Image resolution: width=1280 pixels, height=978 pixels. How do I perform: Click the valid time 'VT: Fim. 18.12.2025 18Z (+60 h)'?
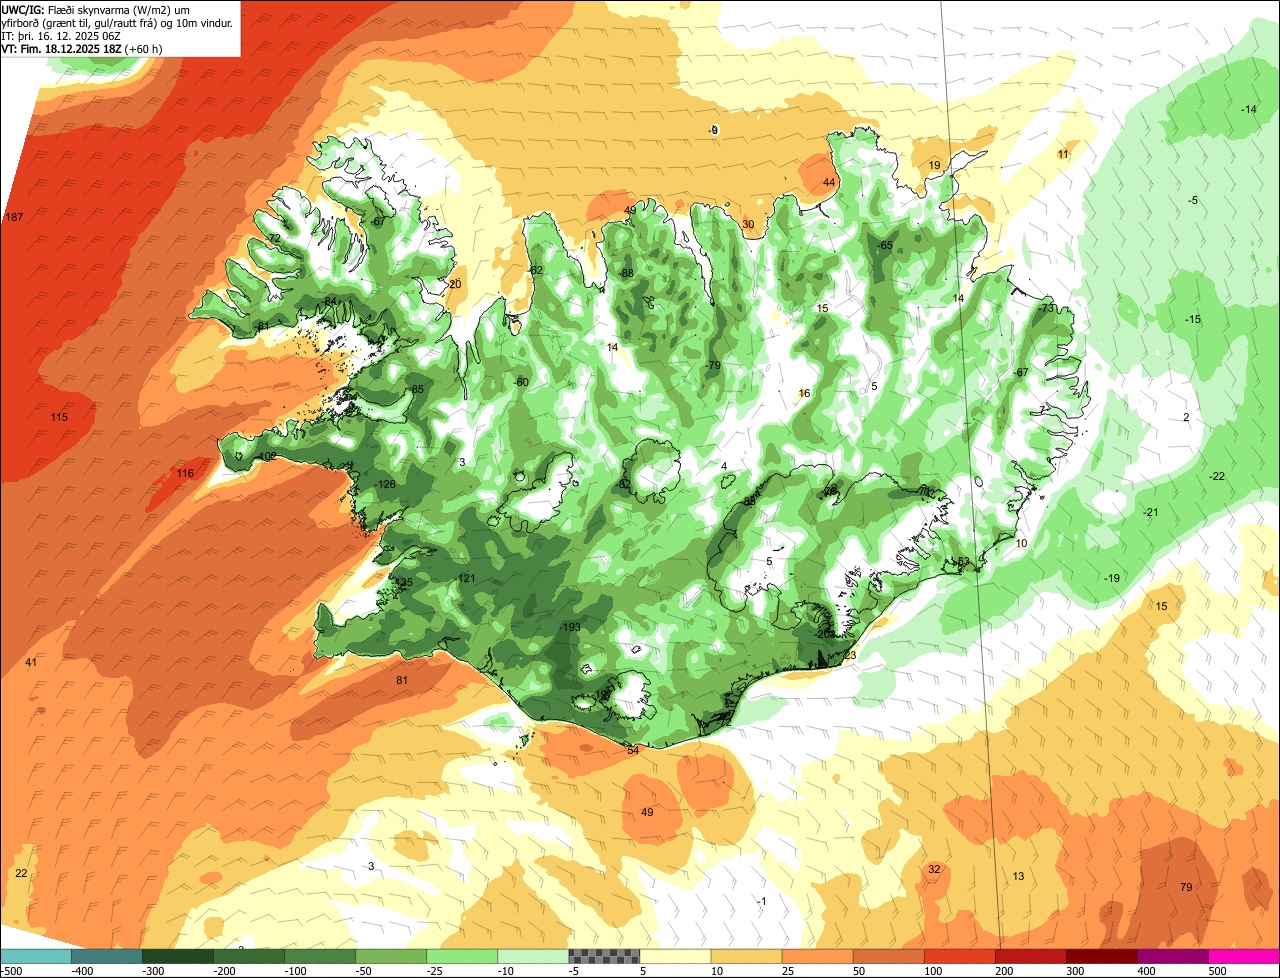81,48
